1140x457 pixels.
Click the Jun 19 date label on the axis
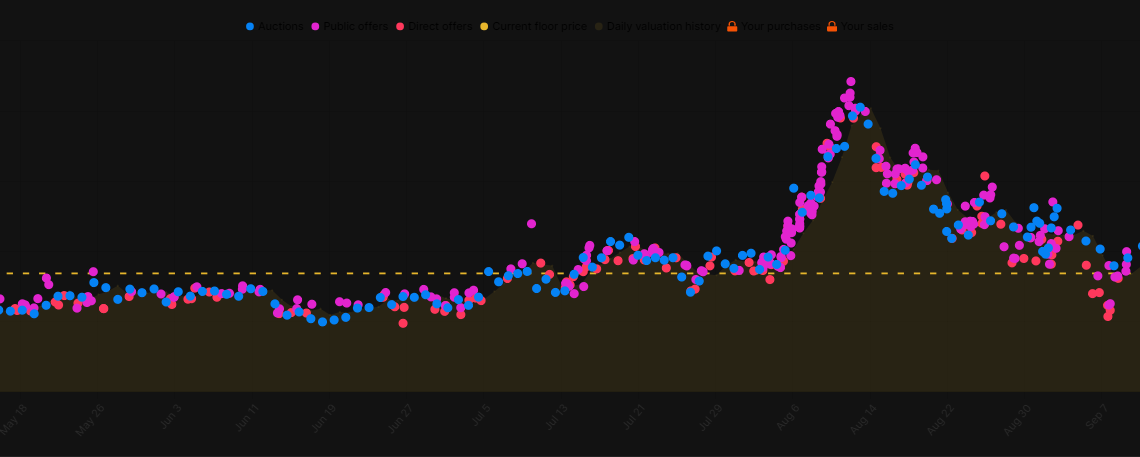323,418
